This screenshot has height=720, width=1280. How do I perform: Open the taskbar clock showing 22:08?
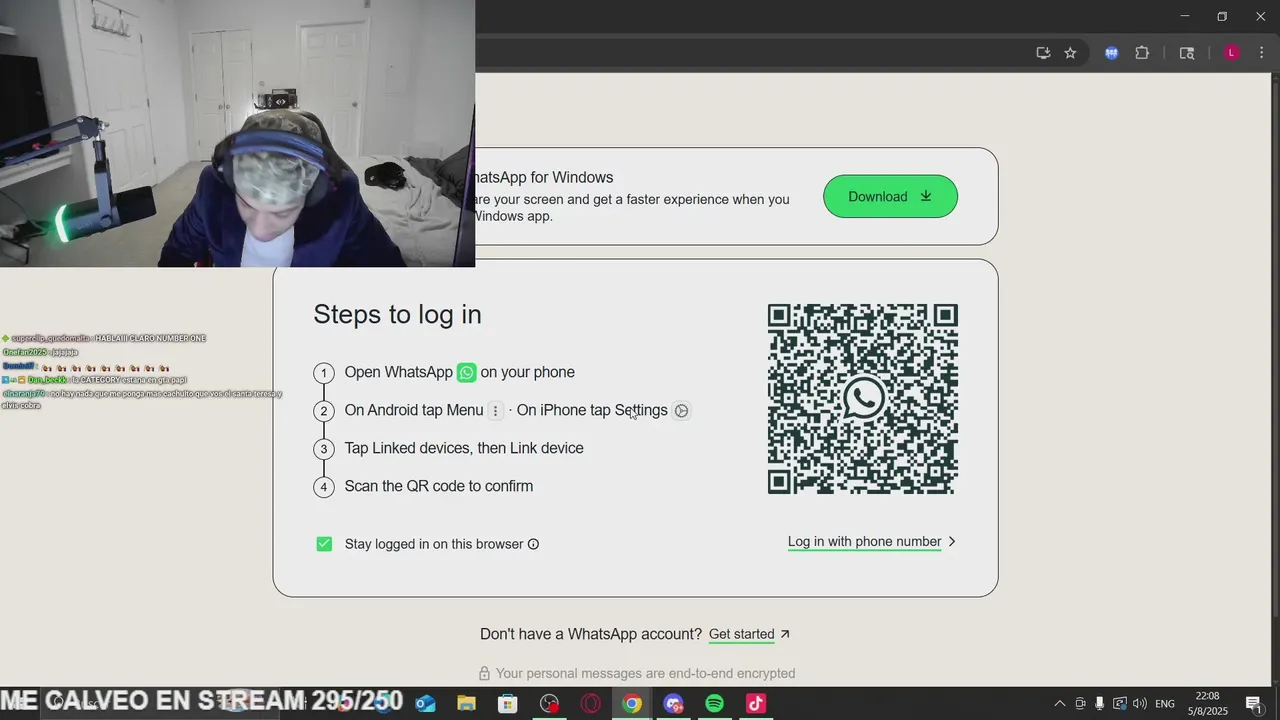click(1208, 704)
